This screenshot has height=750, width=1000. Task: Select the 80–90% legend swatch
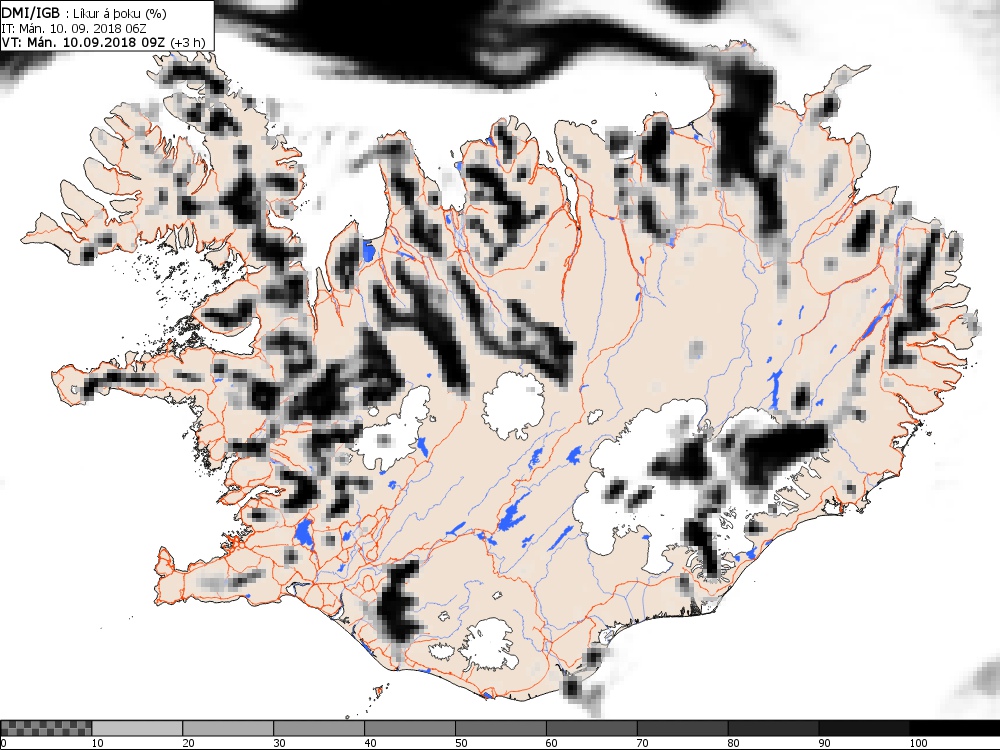coord(773,728)
